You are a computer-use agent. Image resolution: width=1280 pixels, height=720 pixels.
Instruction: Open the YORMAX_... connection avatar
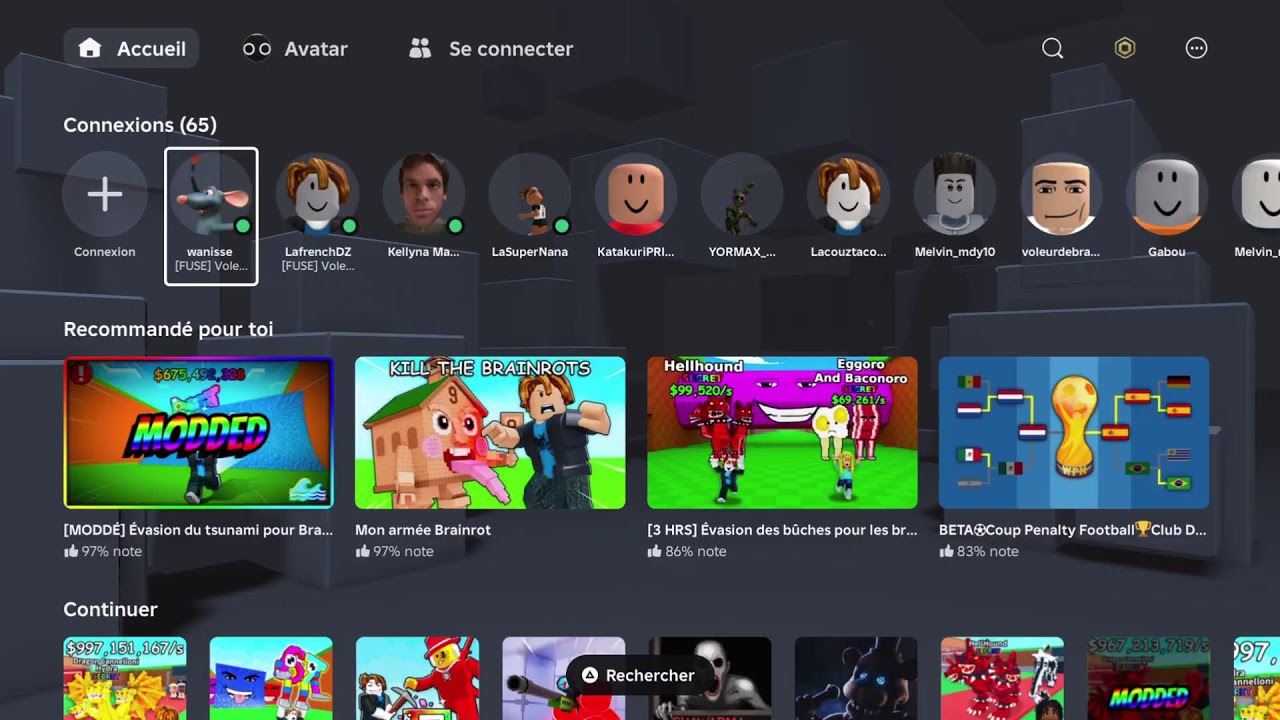coord(742,194)
